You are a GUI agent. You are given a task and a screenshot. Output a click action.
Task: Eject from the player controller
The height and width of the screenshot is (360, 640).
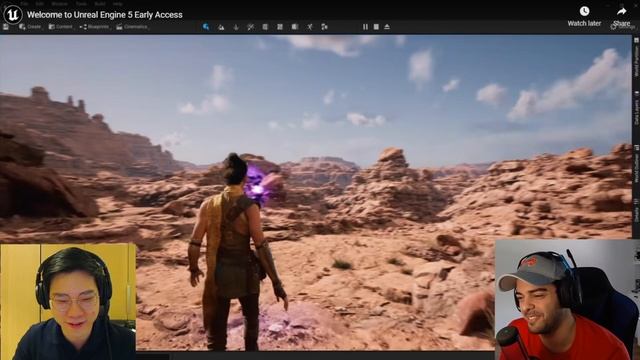click(387, 27)
